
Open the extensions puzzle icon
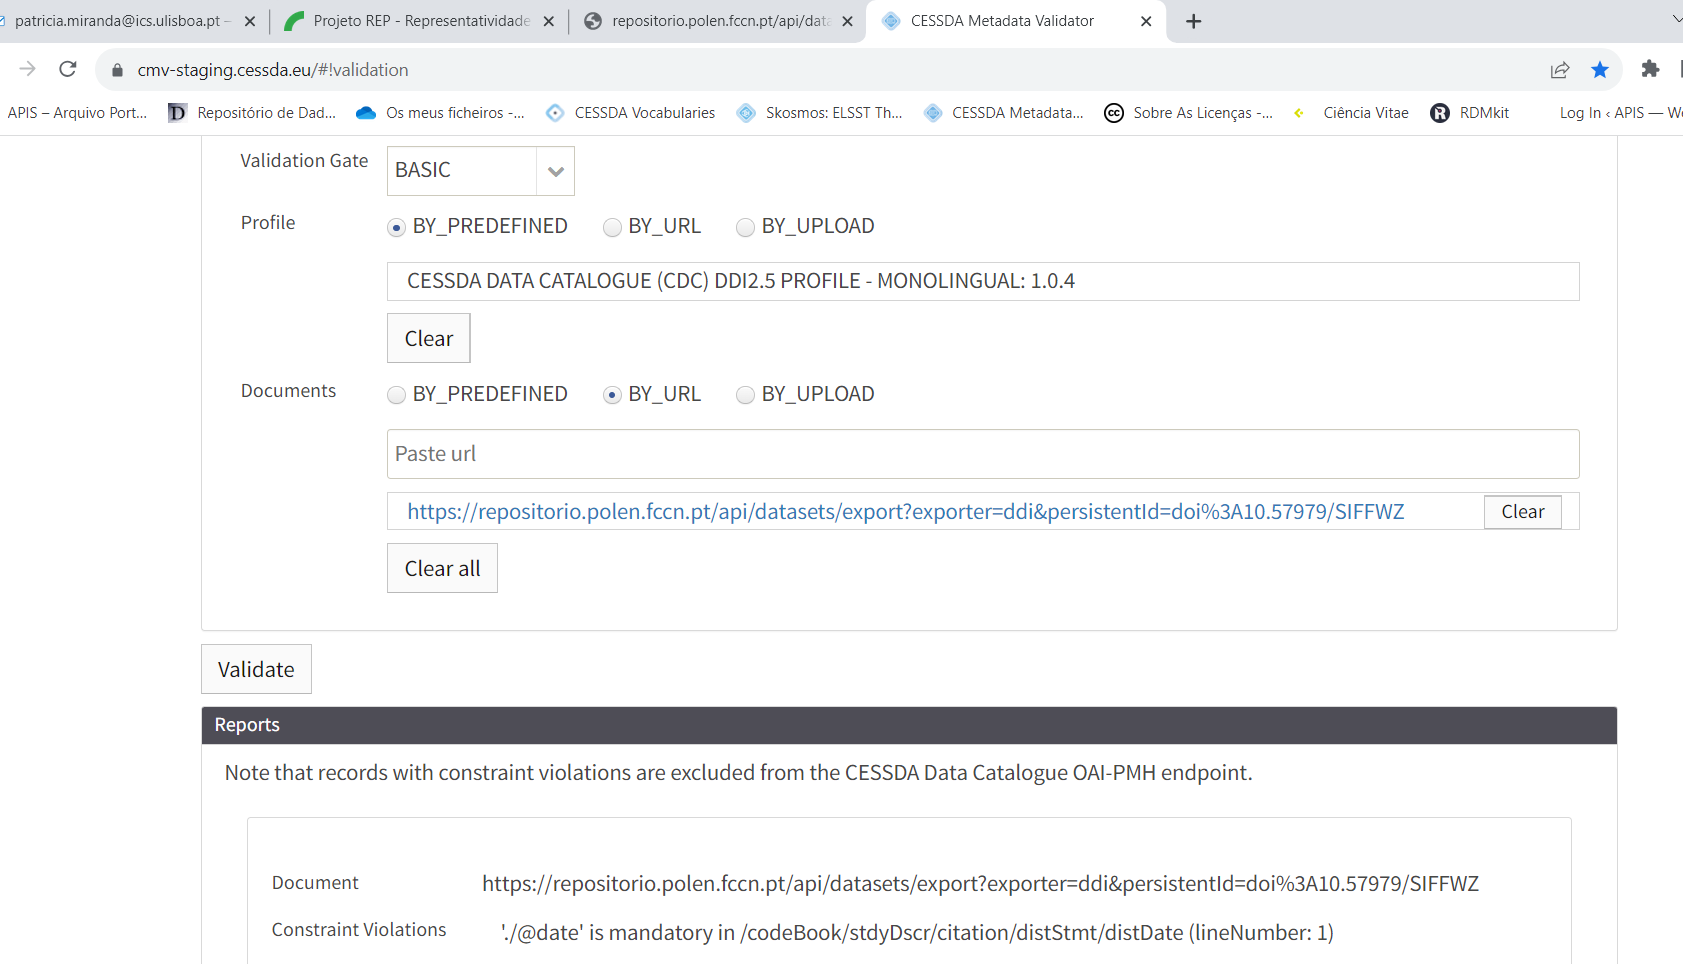point(1650,69)
